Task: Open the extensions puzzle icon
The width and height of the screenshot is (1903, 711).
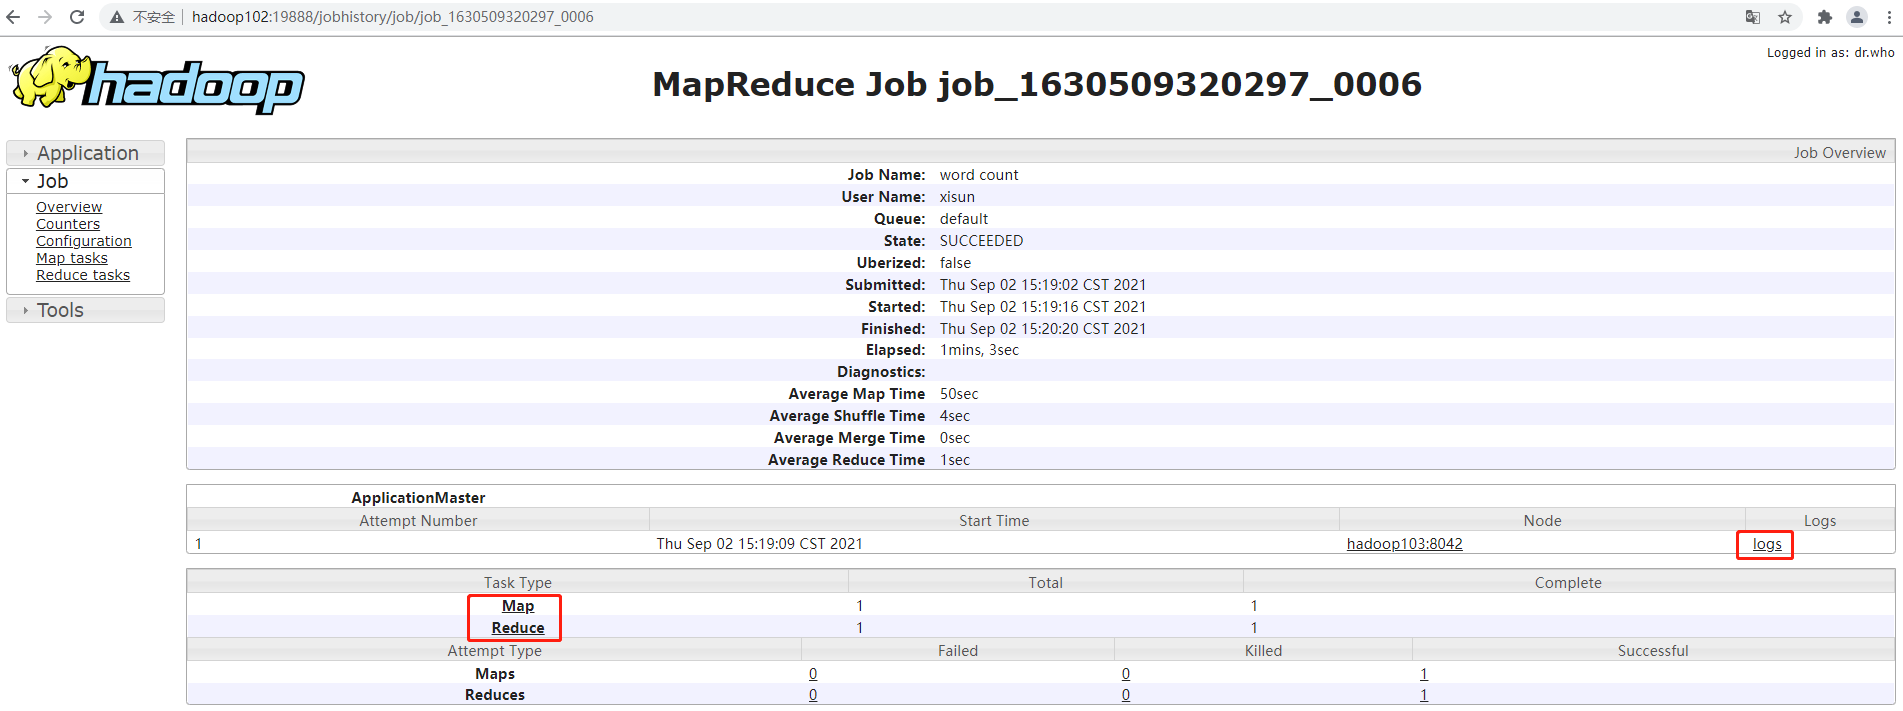Action: 1824,17
